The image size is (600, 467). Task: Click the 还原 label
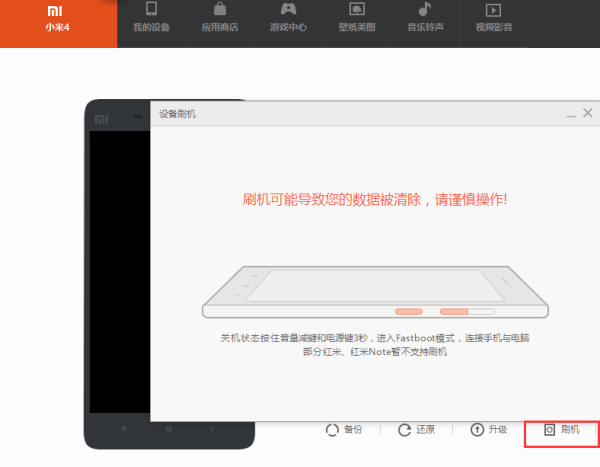click(x=426, y=429)
